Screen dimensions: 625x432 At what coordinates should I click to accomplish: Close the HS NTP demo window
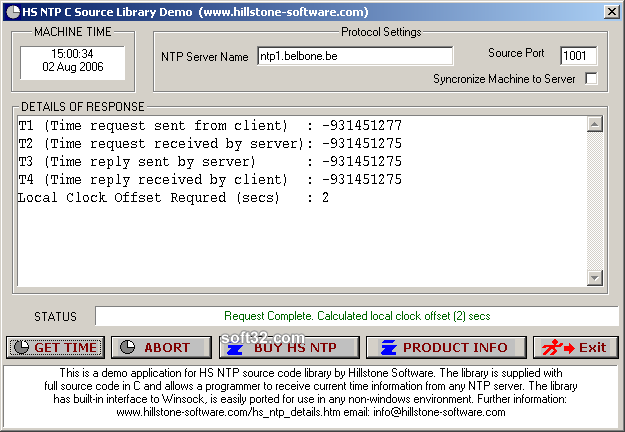611,12
